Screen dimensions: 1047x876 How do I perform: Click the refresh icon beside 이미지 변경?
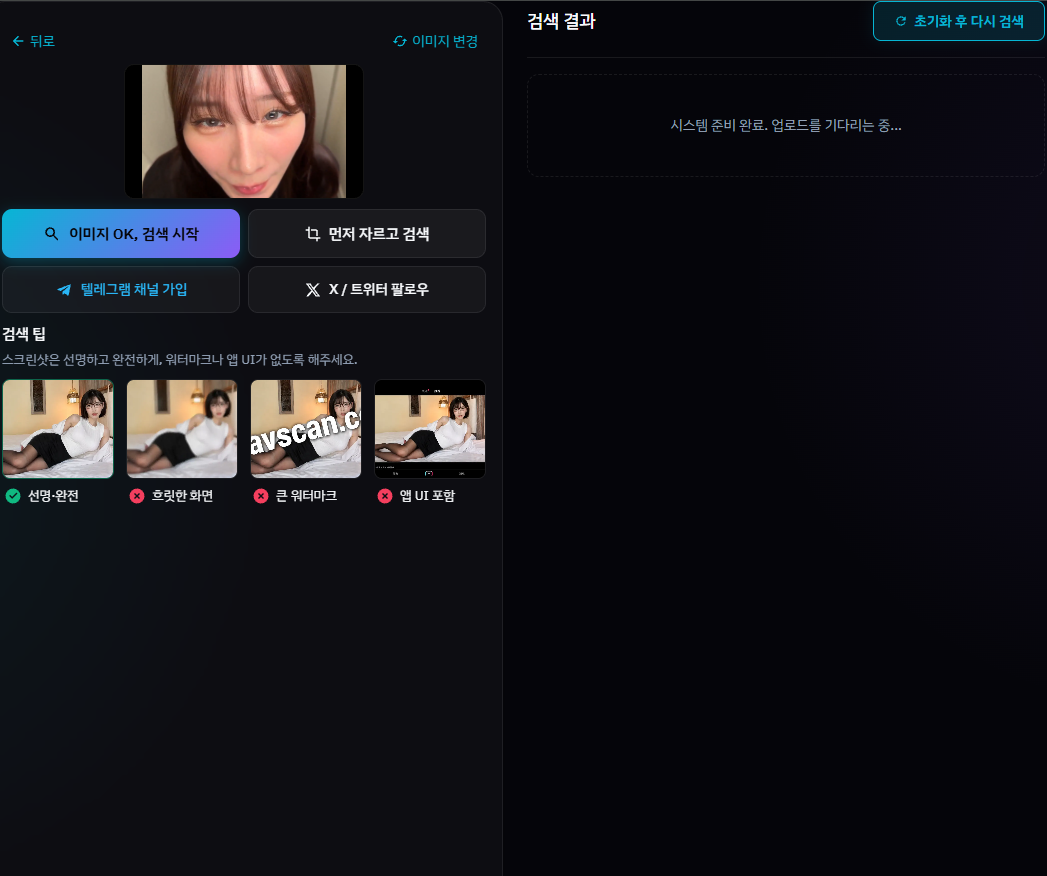pos(400,41)
